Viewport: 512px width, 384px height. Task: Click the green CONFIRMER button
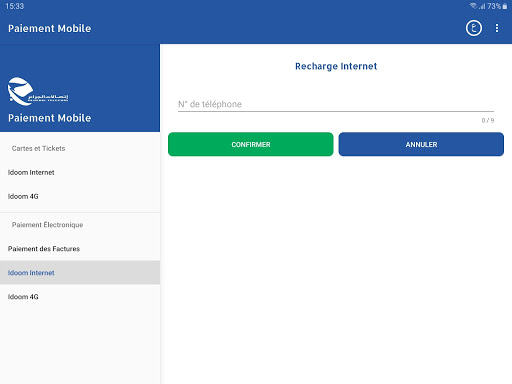[x=251, y=144]
